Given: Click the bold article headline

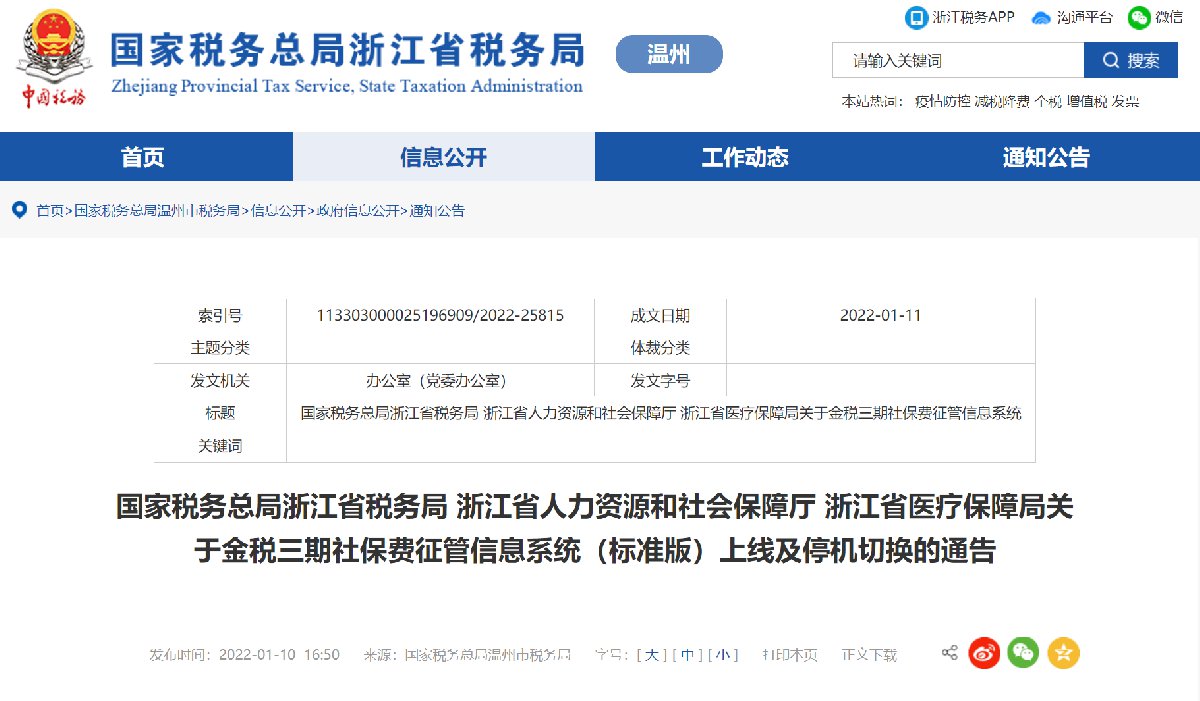Looking at the screenshot, I should pos(595,528).
